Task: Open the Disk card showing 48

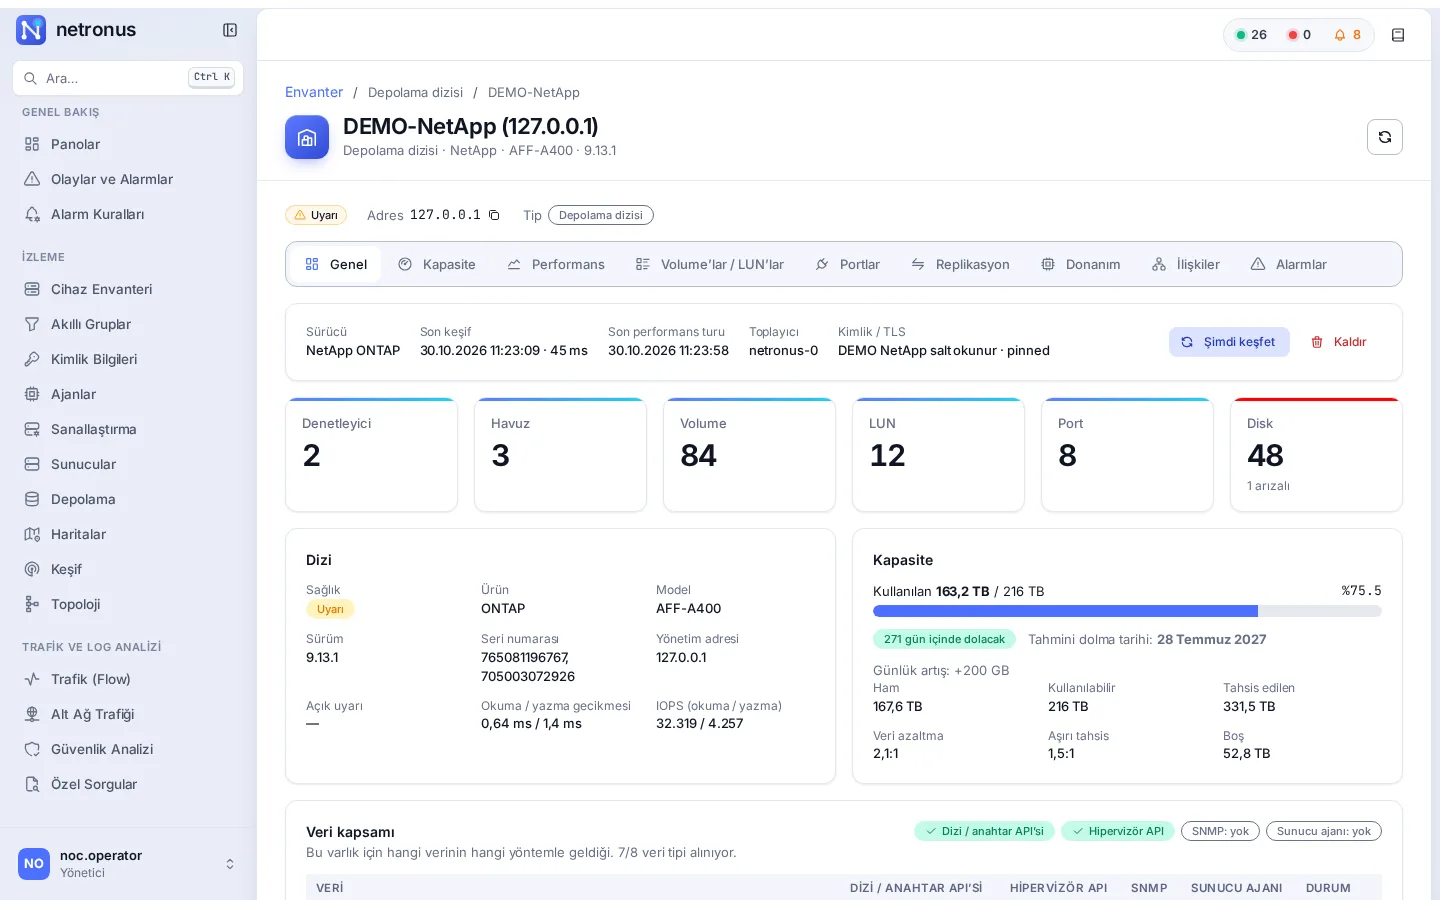Action: tap(1316, 455)
